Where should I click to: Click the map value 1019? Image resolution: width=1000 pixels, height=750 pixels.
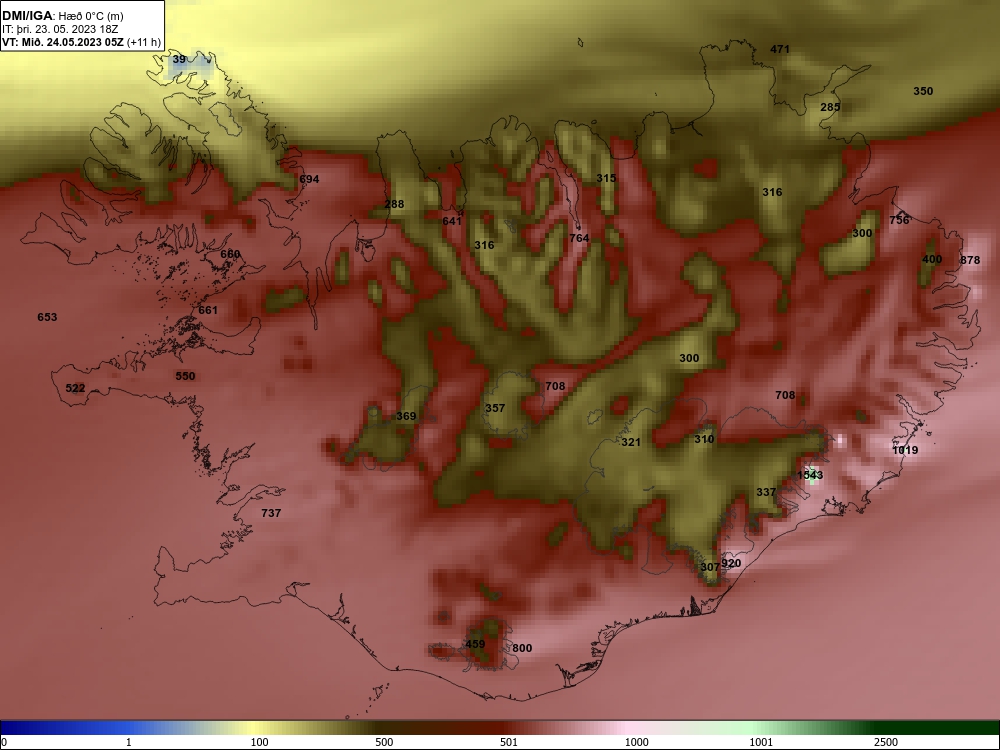[x=905, y=450]
